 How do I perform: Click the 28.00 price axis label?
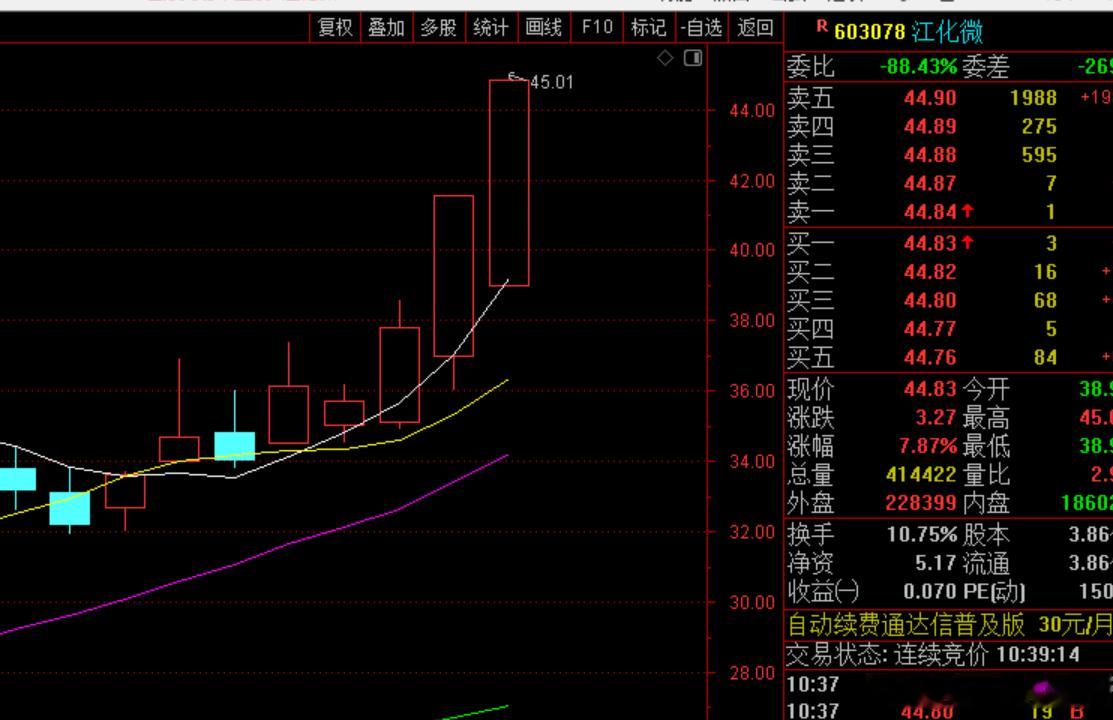coord(752,672)
